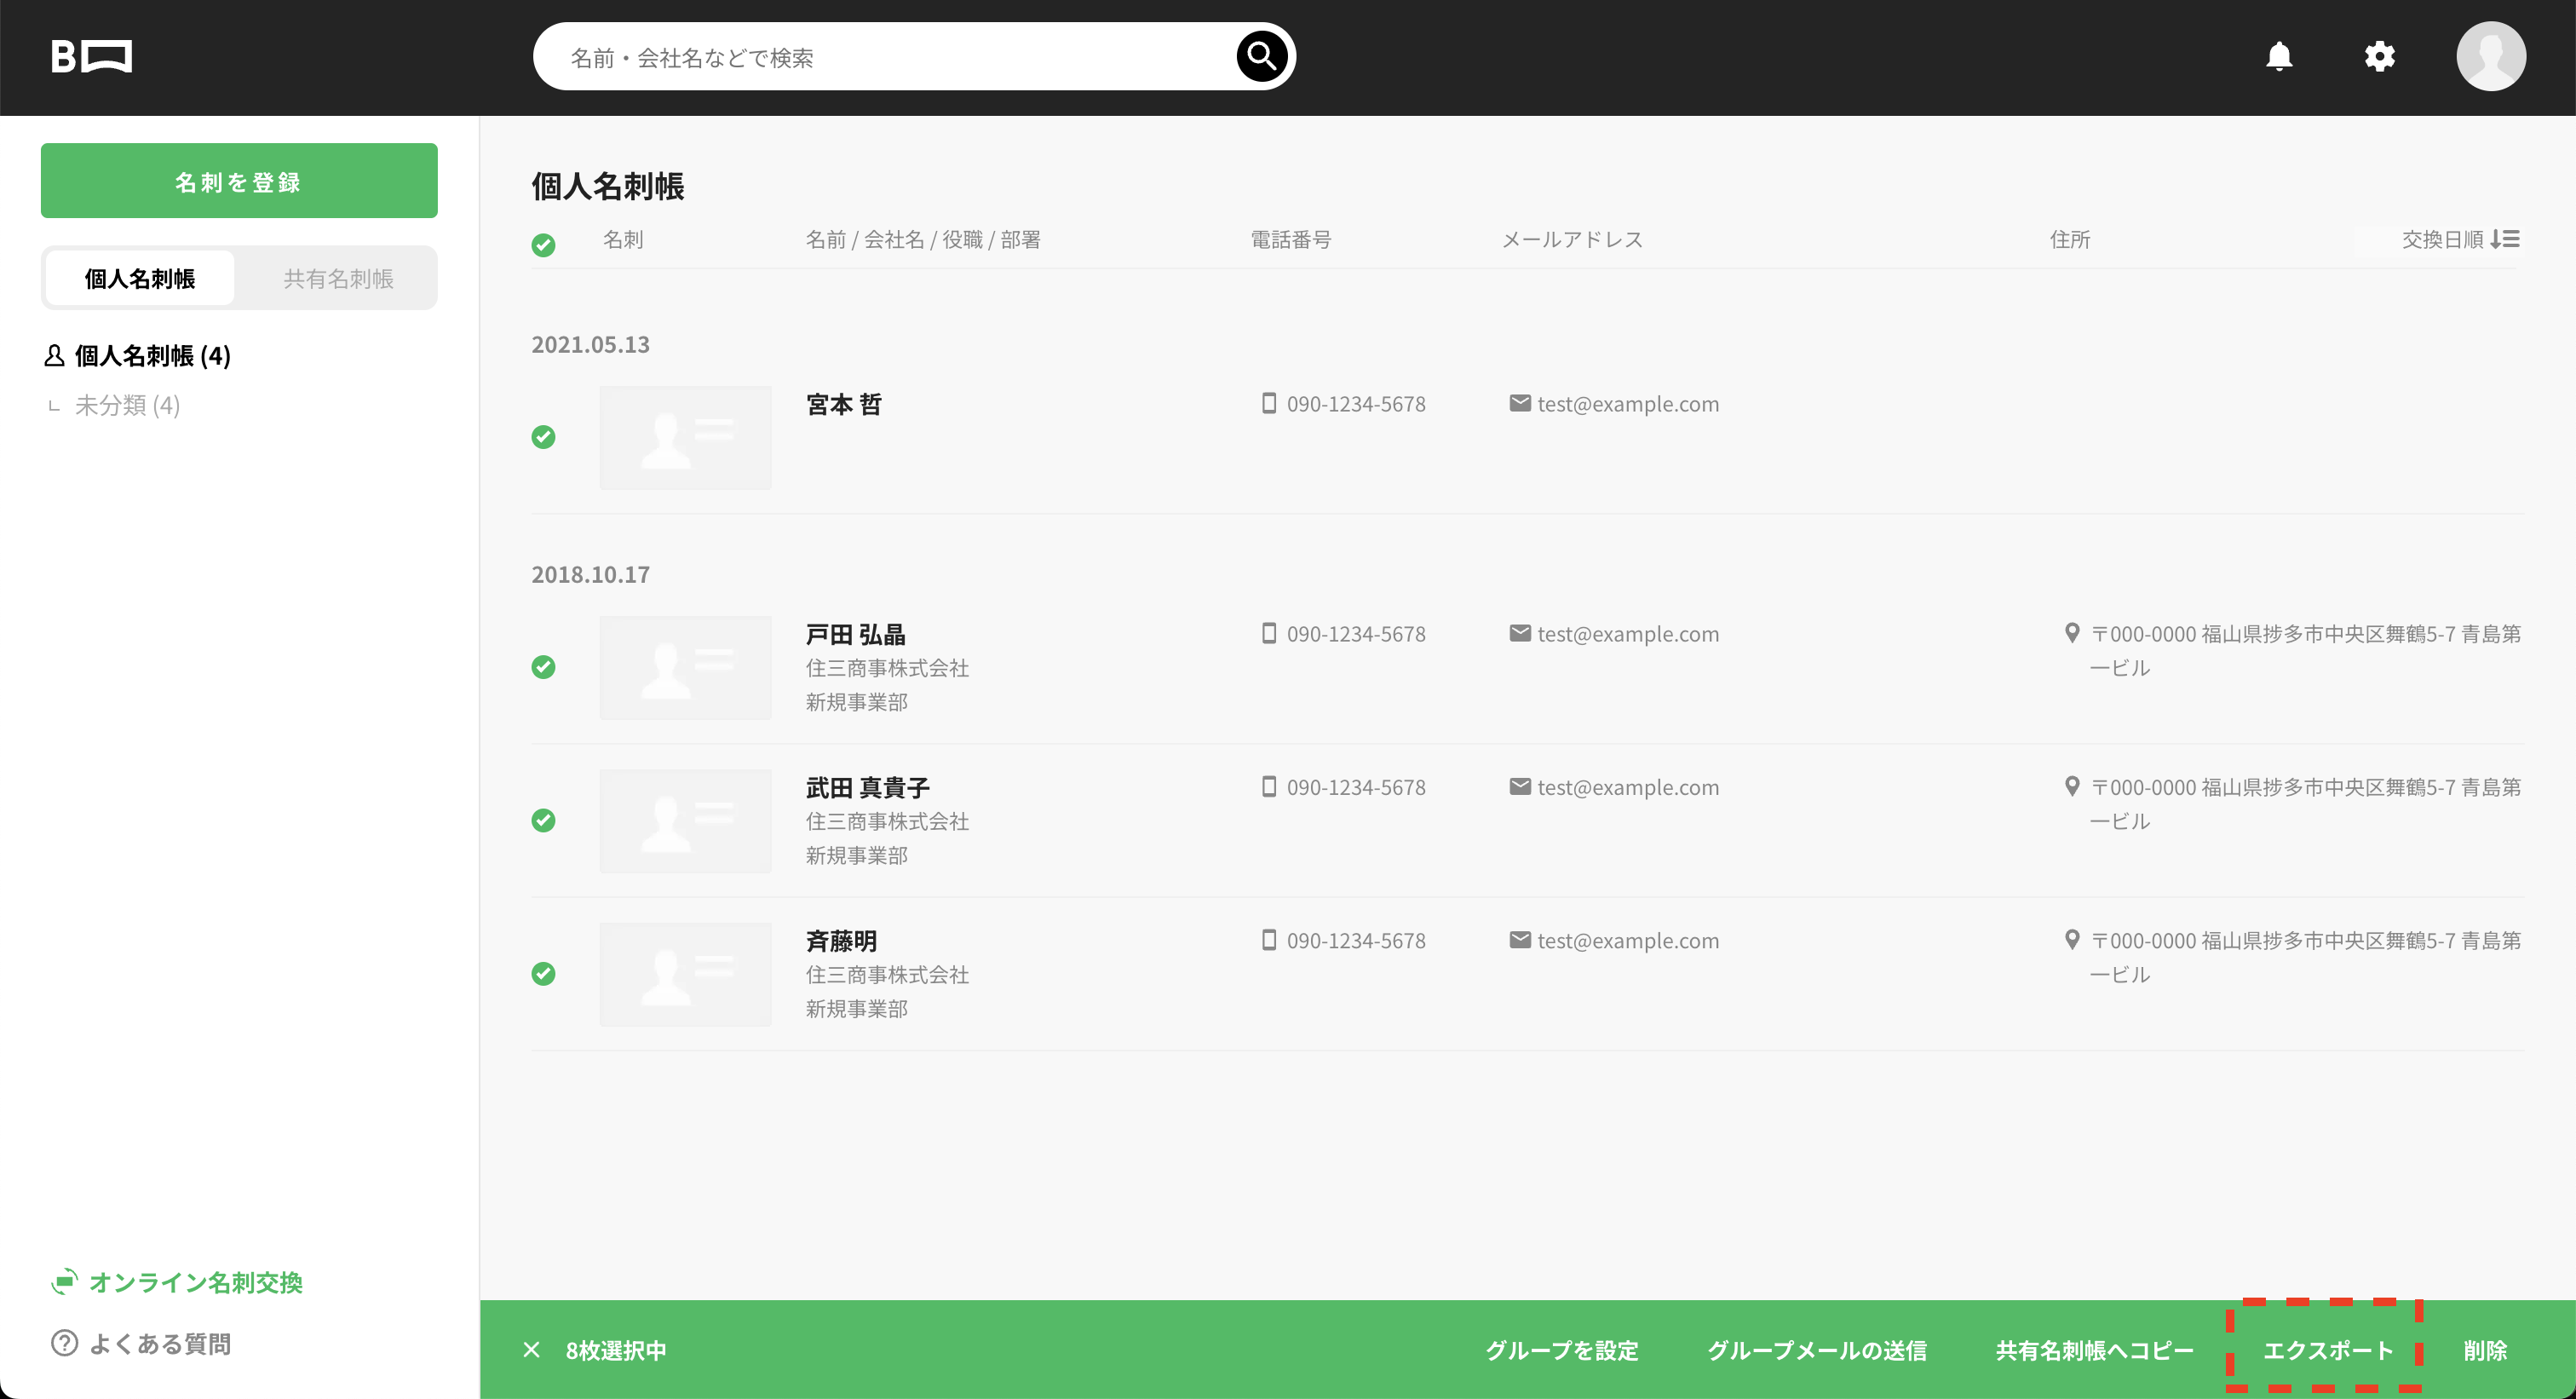Open 宮本 哲's card thumbnail
Image resolution: width=2576 pixels, height=1399 pixels.
pyautogui.click(x=685, y=437)
